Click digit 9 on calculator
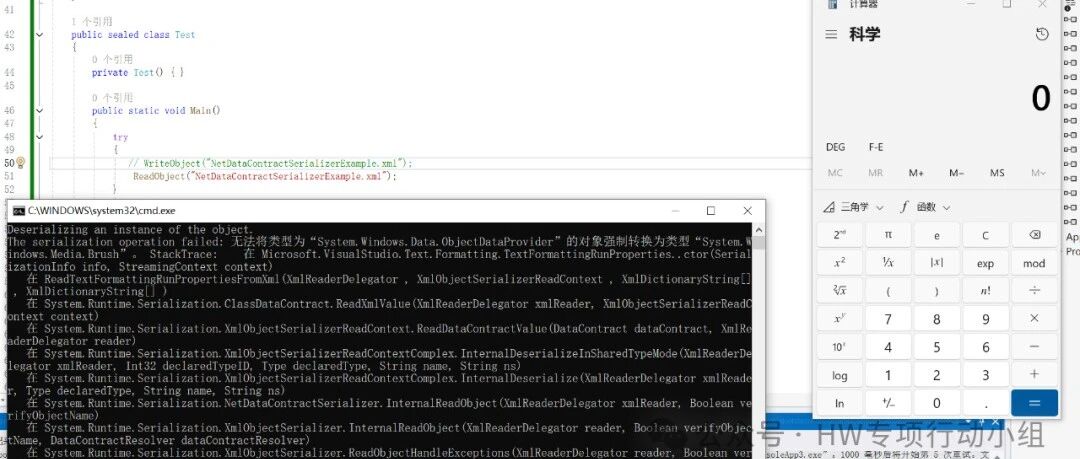This screenshot has width=1080, height=459. coord(985,319)
